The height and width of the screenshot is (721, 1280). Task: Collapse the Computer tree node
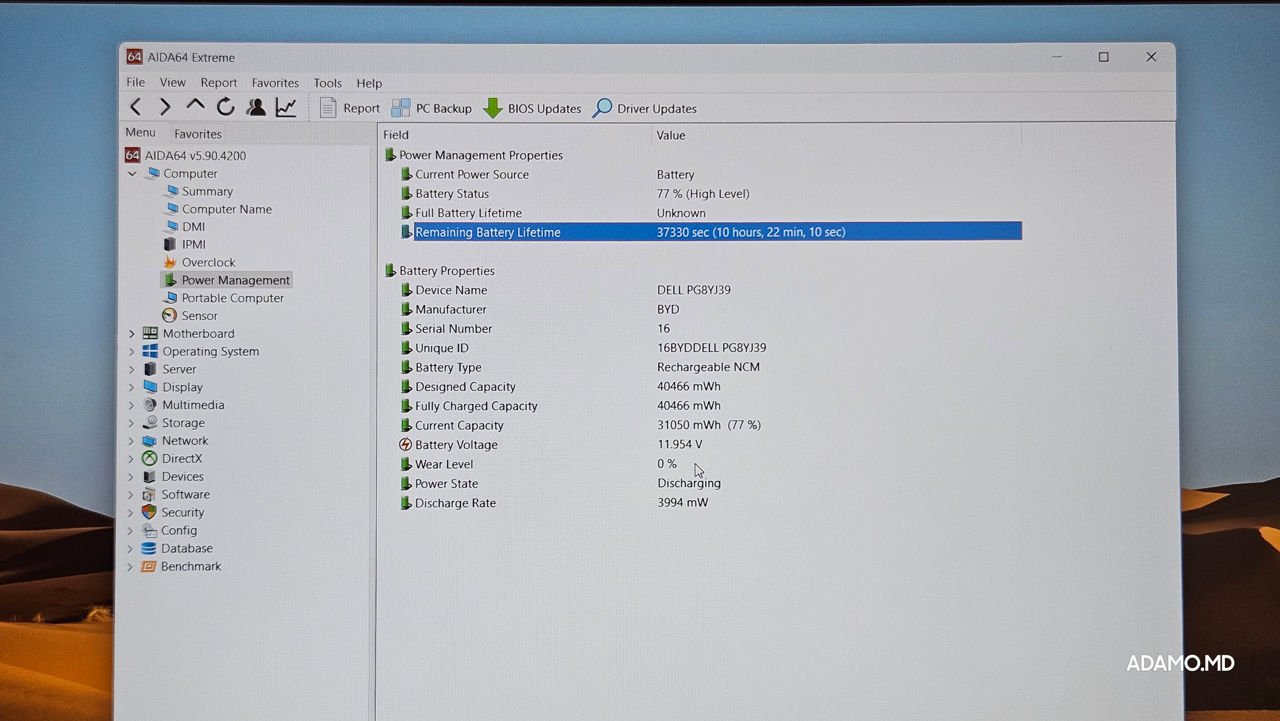click(132, 173)
